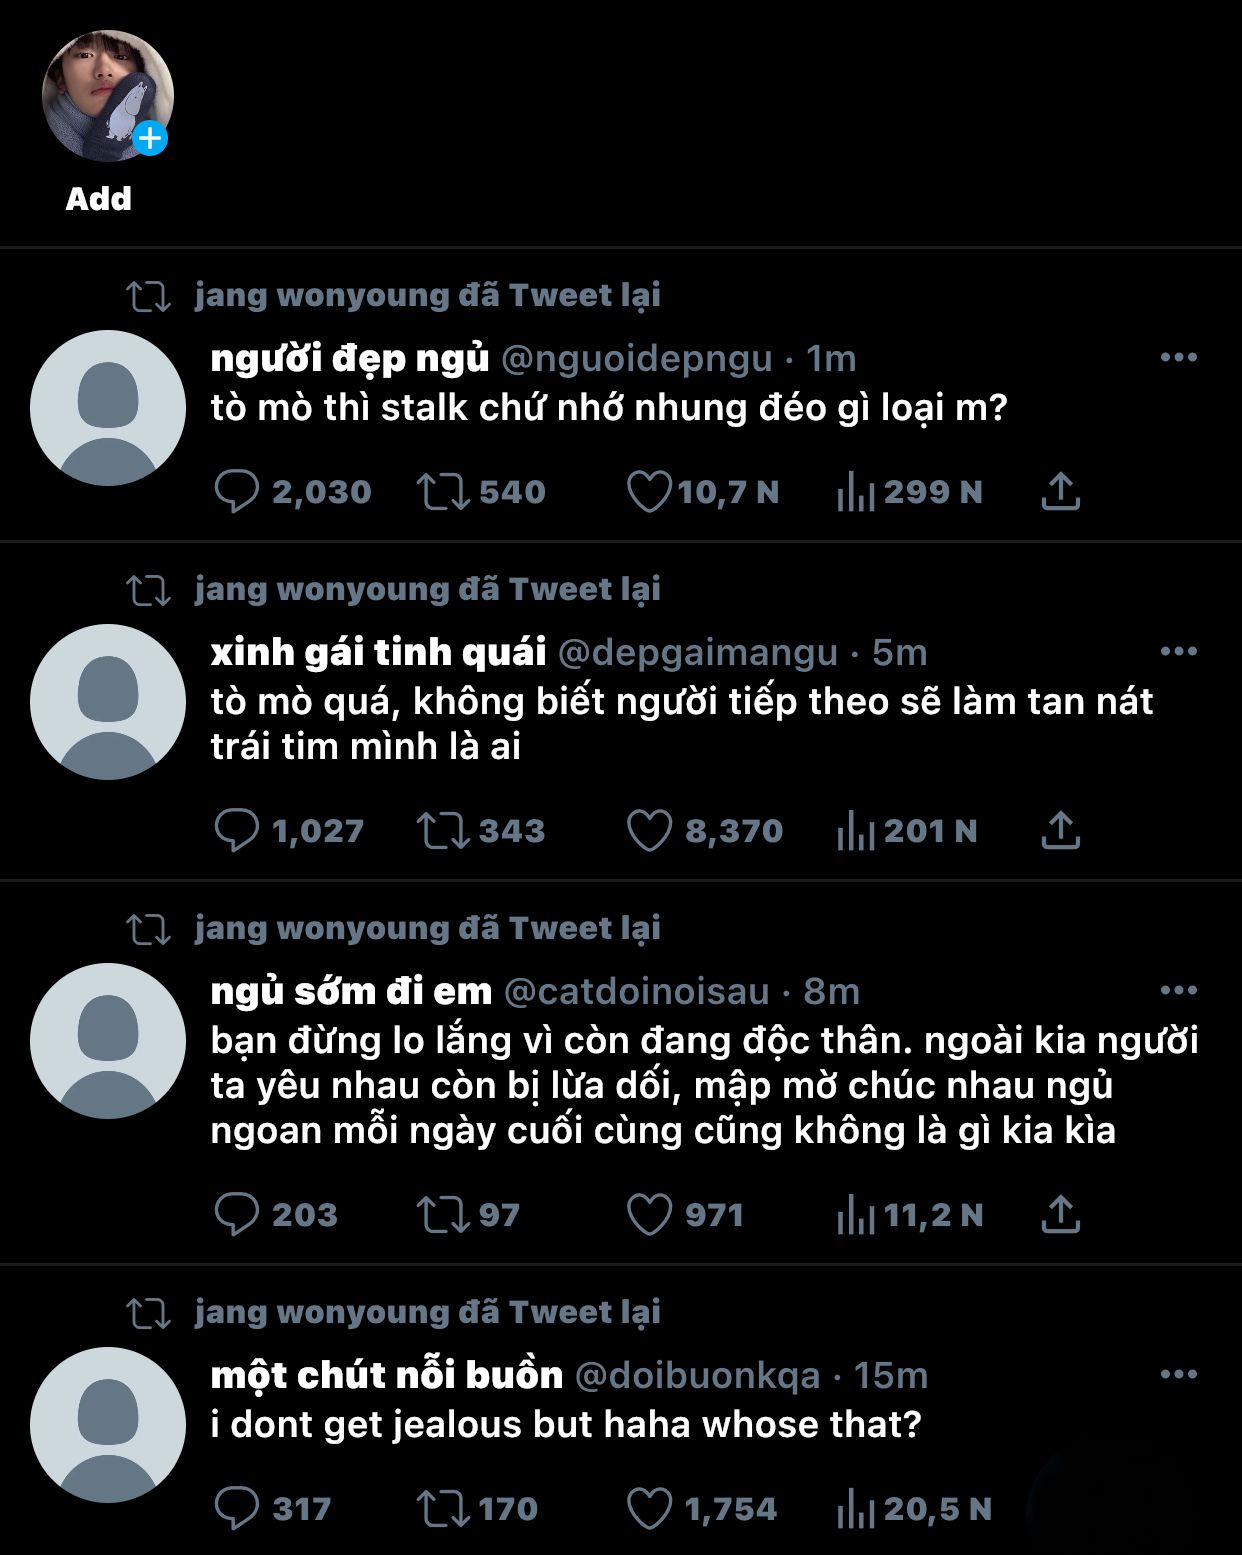Screen dimensions: 1242x1555
Task: Open the @doibuonkqa profile handle
Action: click(x=698, y=1376)
